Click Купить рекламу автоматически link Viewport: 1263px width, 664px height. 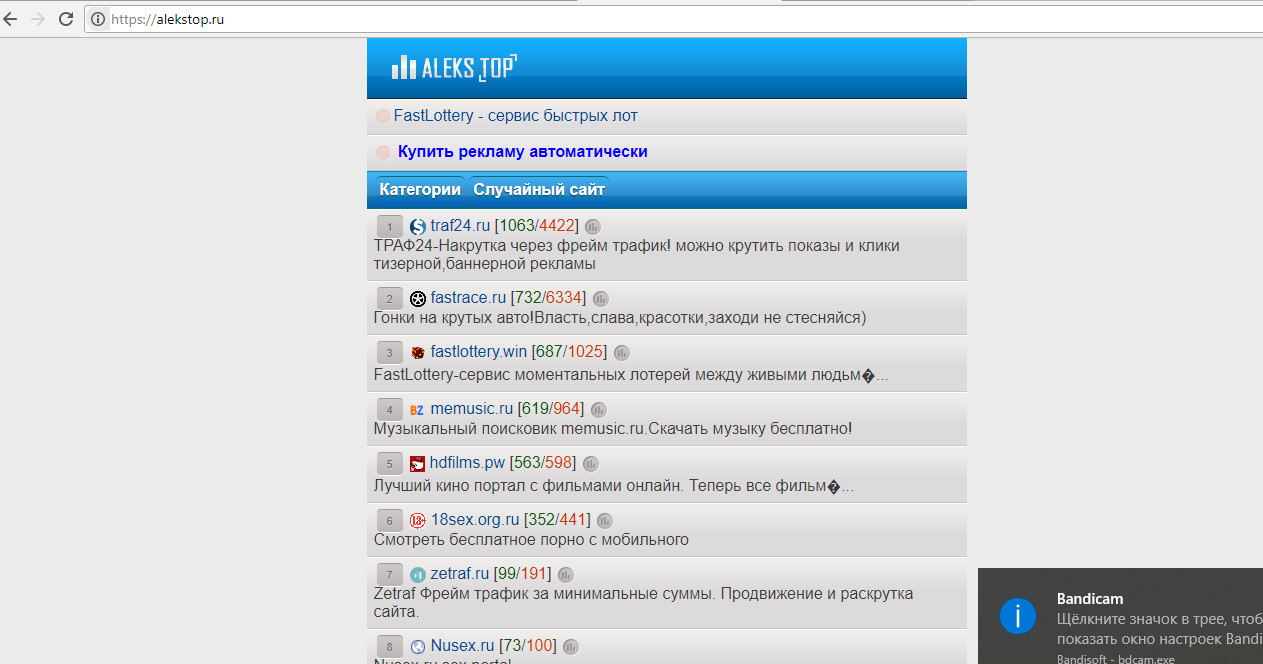522,152
